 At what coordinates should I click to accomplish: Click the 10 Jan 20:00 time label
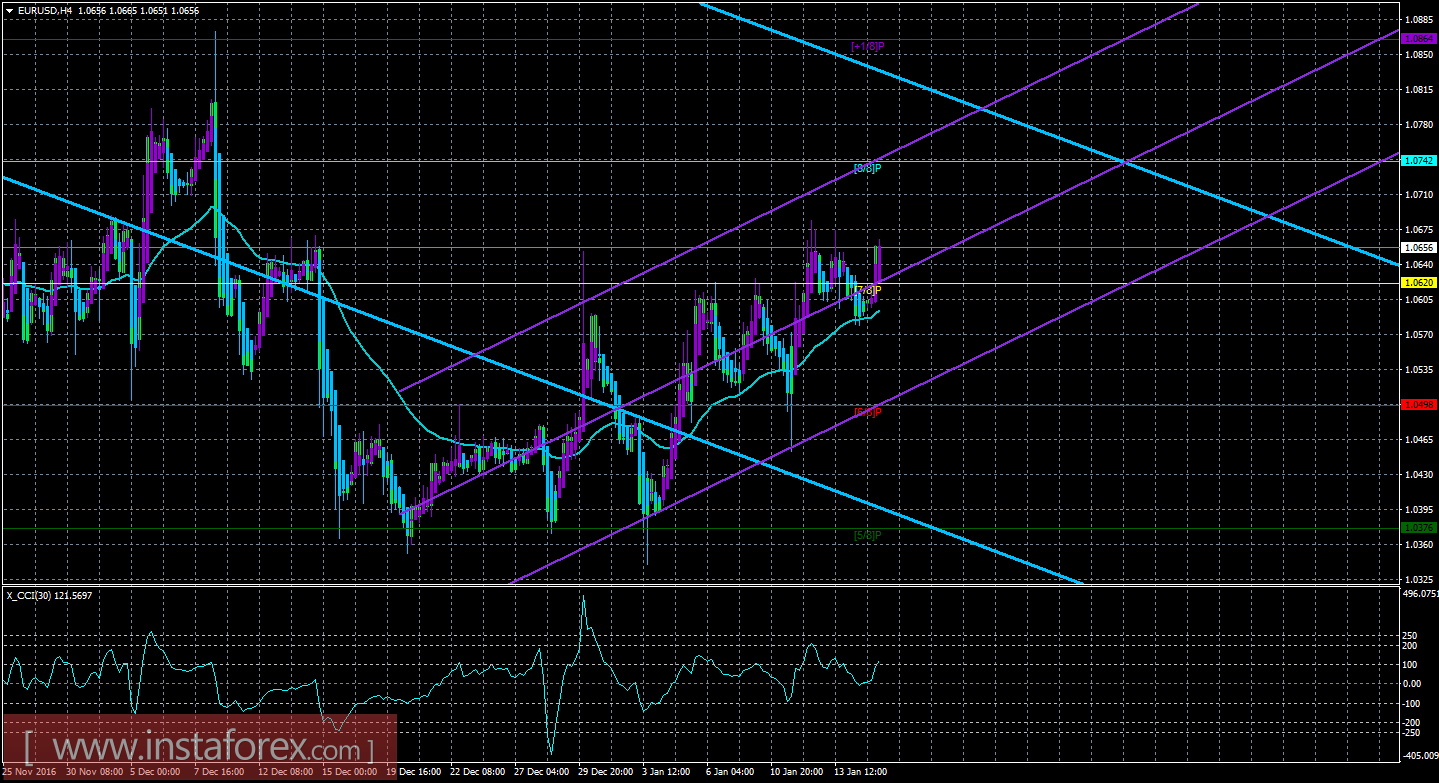pos(797,772)
